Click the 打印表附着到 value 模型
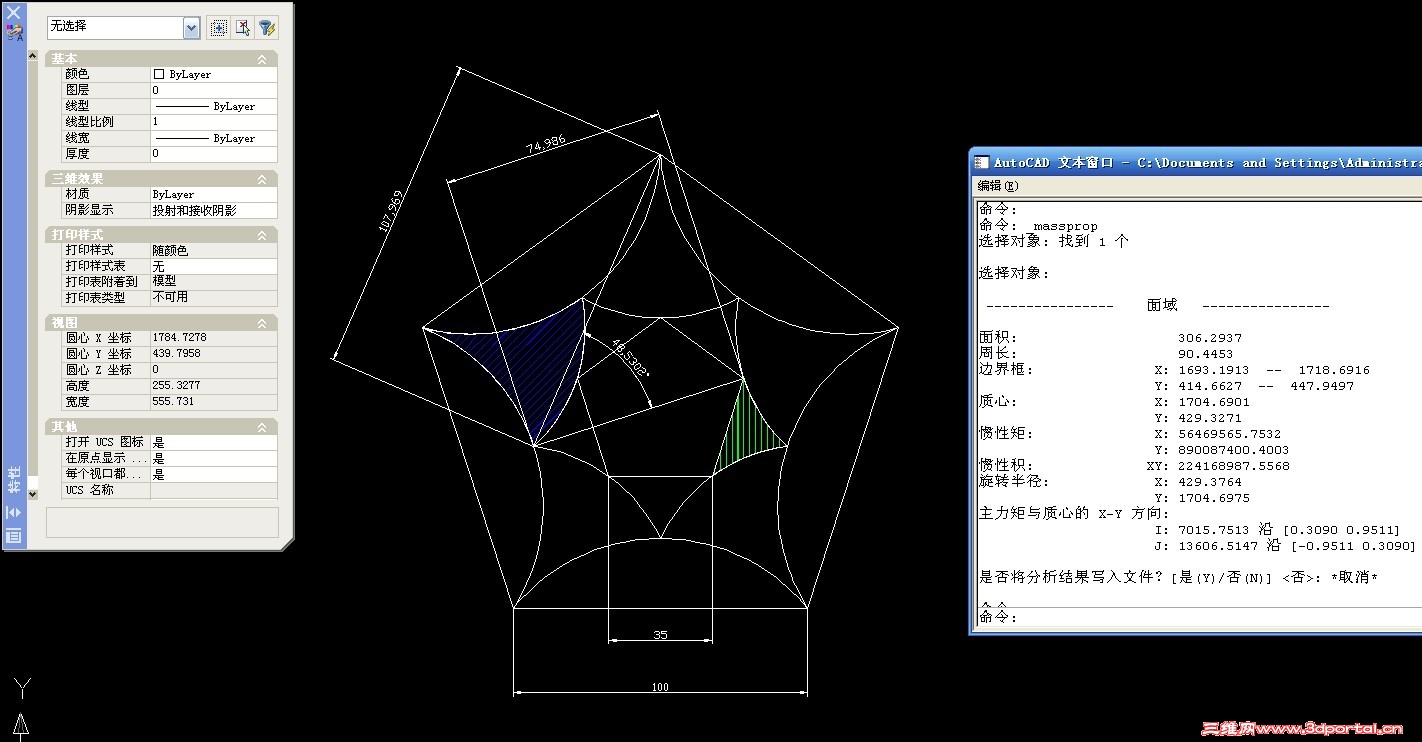The image size is (1422, 742). 214,282
